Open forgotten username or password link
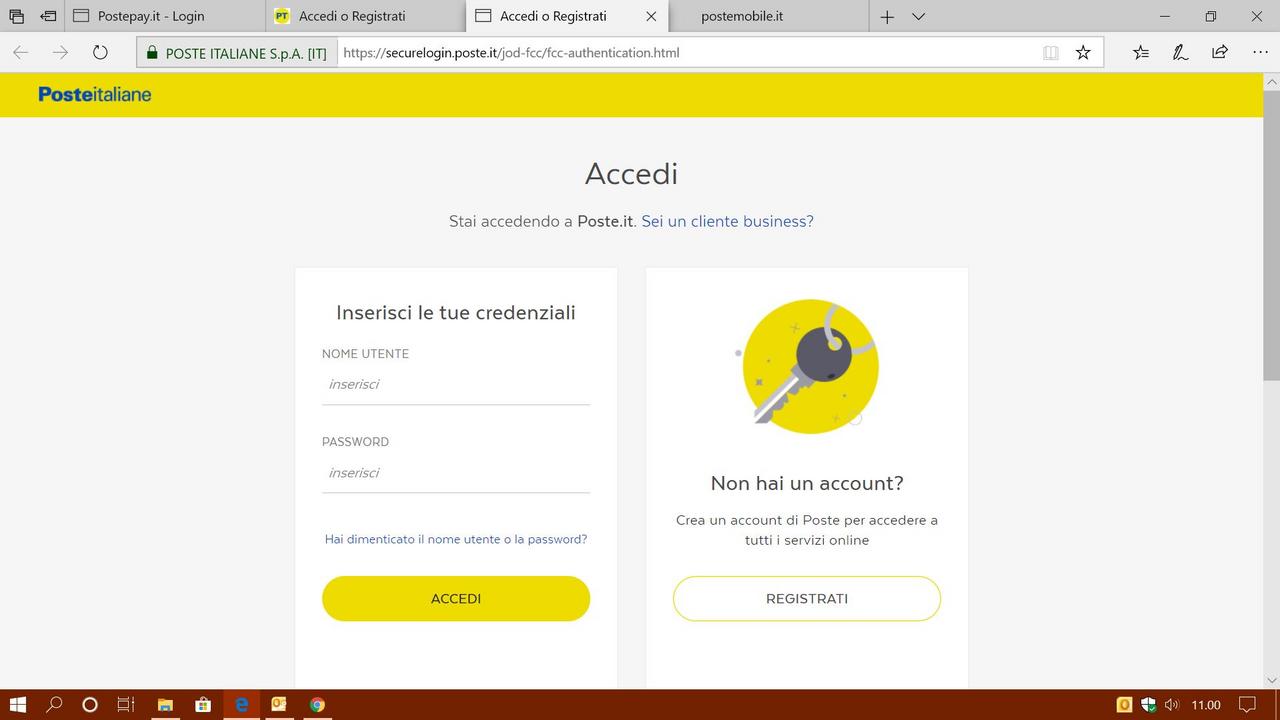The width and height of the screenshot is (1280, 720). [x=456, y=539]
